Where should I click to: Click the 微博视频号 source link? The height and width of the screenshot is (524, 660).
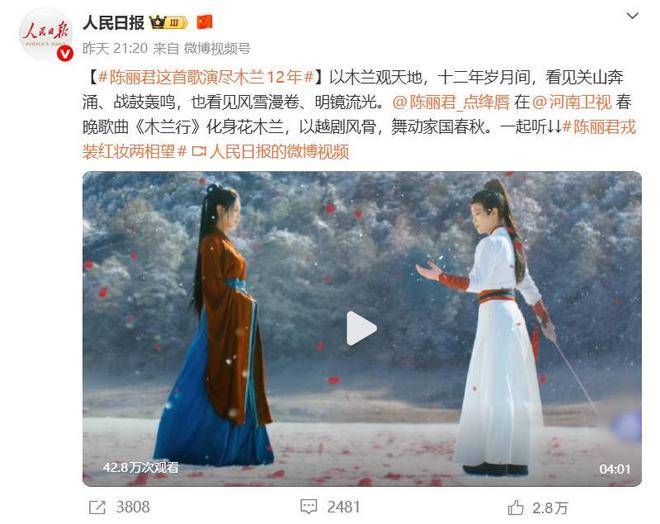(217, 49)
